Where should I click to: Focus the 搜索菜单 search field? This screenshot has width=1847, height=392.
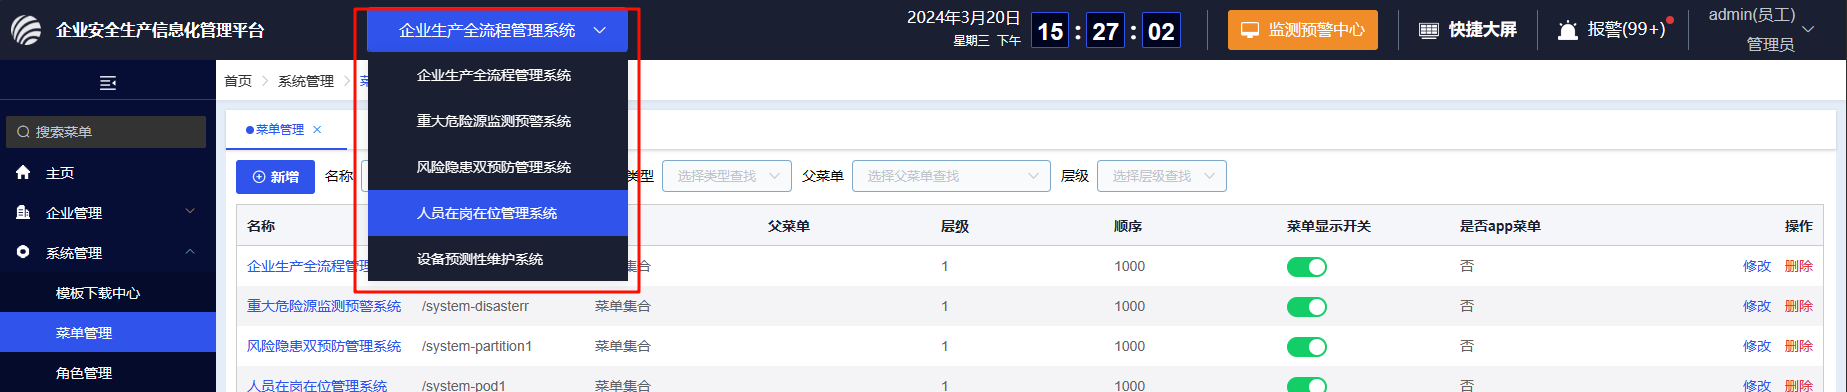(x=106, y=132)
